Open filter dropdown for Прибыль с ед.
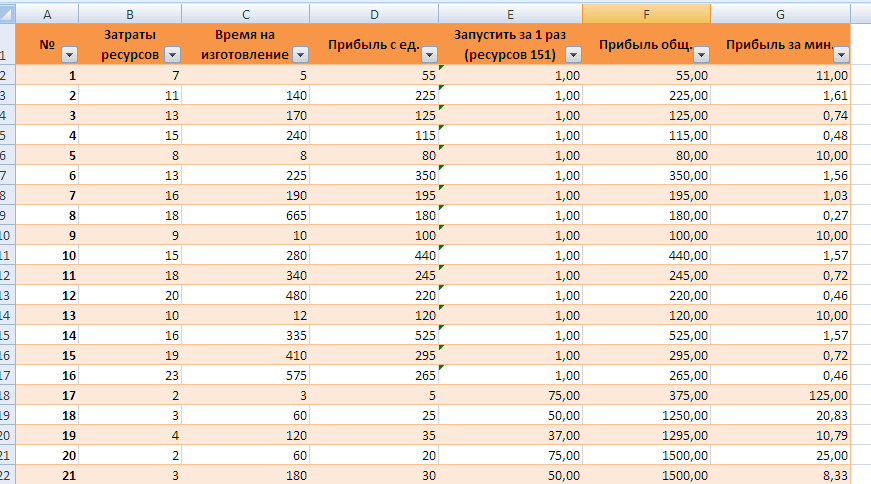Image resolution: width=871 pixels, height=484 pixels. [x=429, y=54]
